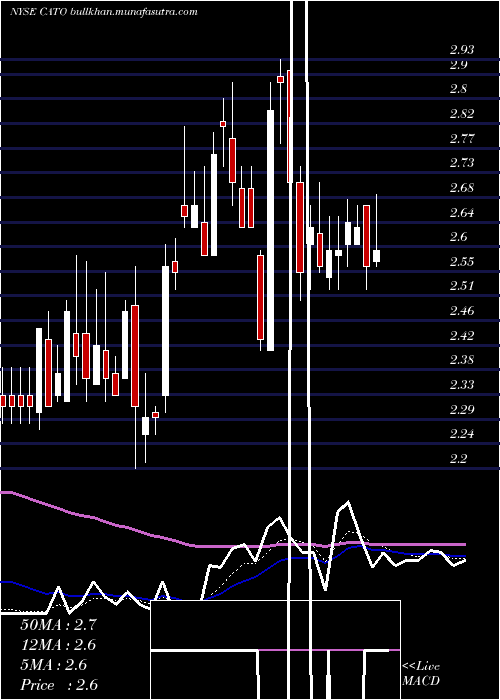The width and height of the screenshot is (500, 700).
Task: Click the 2.68 price axis label
Action: point(462,188)
